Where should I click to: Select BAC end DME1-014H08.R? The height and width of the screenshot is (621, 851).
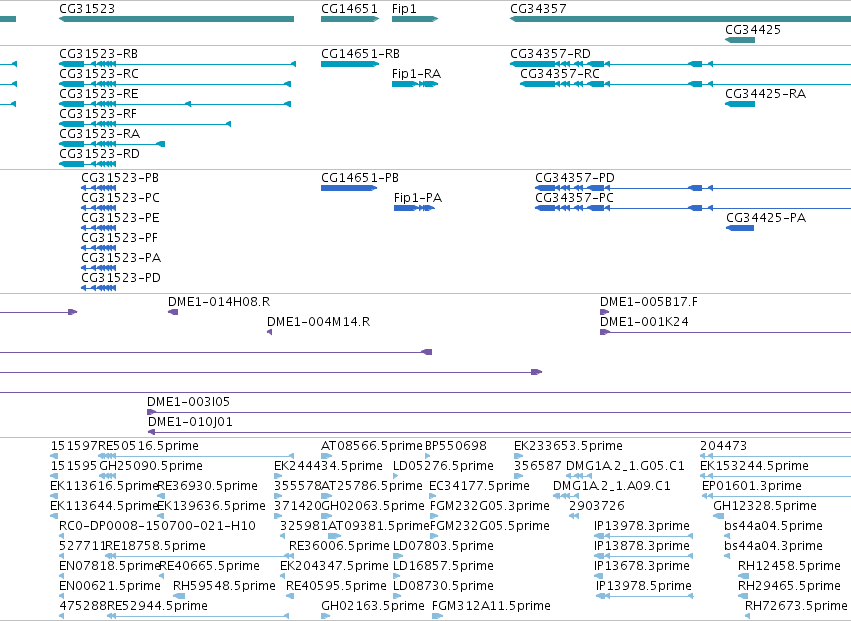pos(219,302)
